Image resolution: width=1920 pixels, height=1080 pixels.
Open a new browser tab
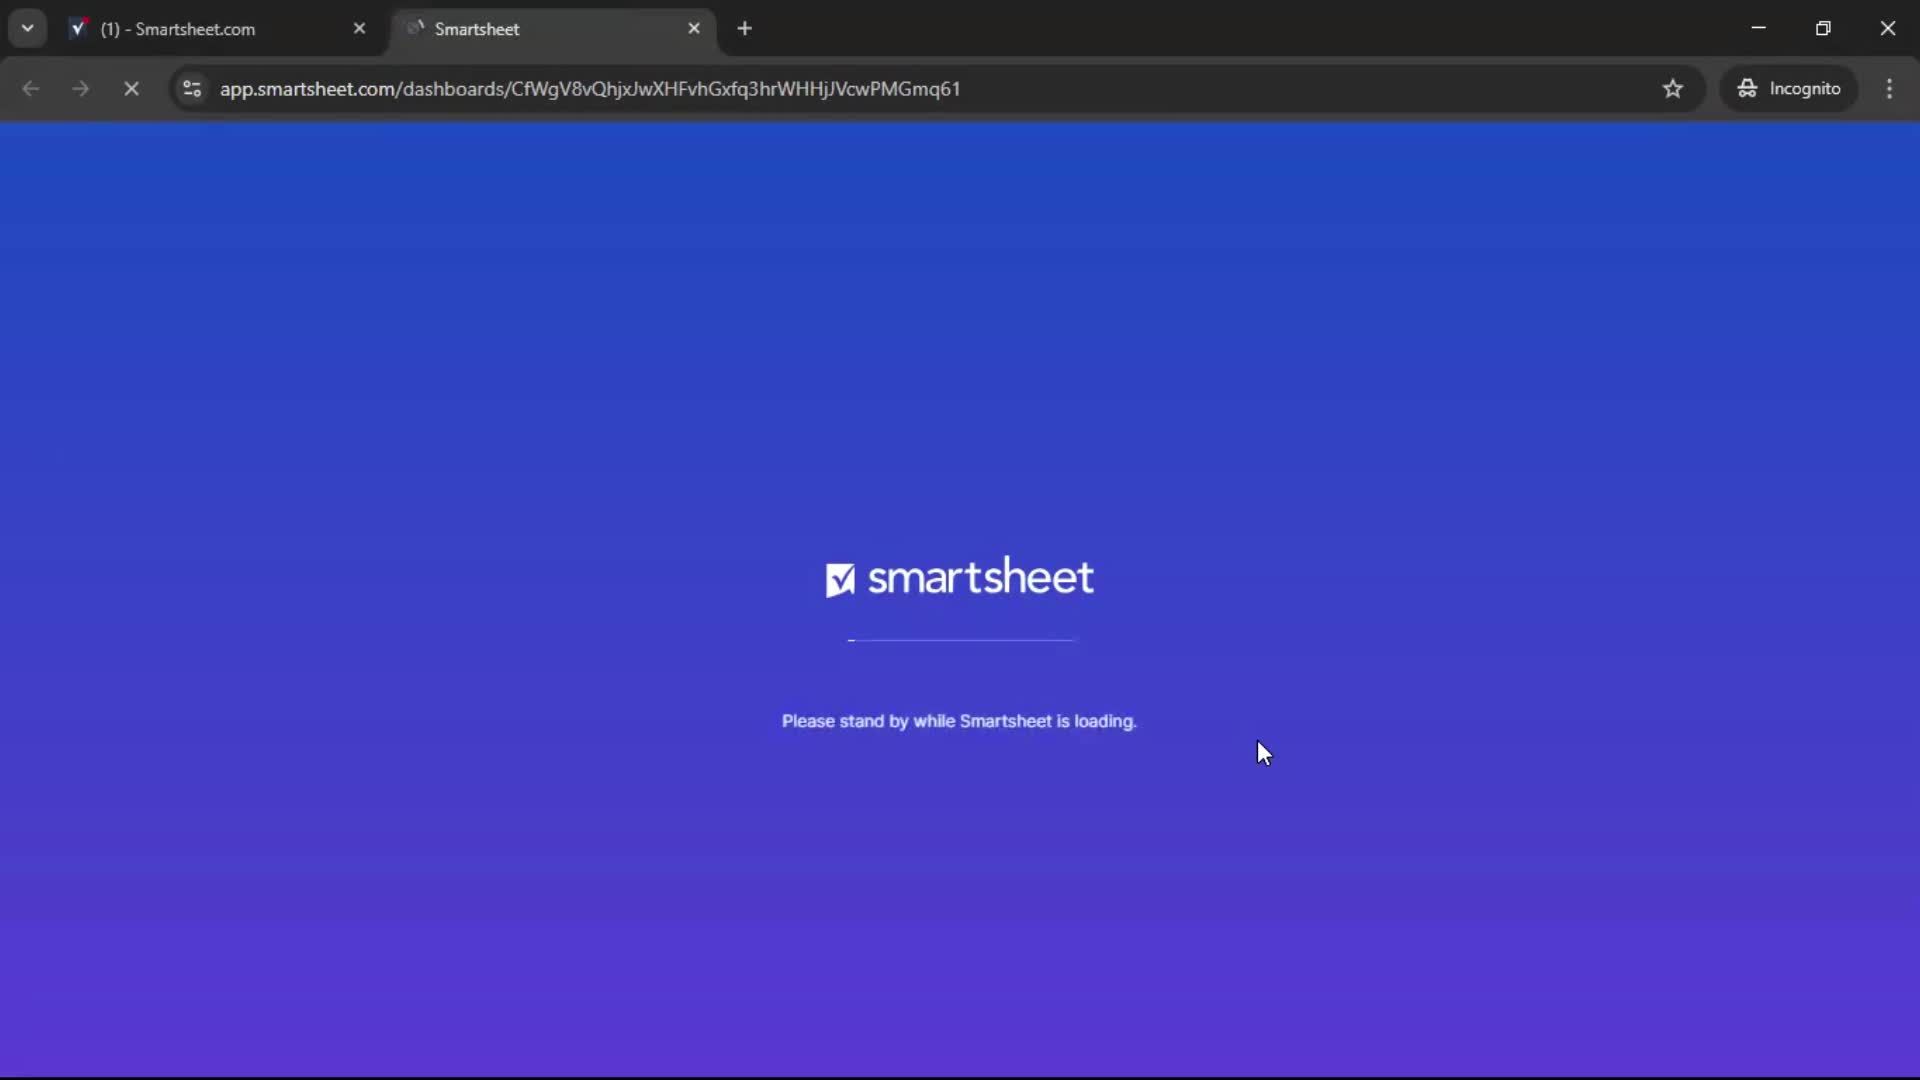(x=746, y=28)
